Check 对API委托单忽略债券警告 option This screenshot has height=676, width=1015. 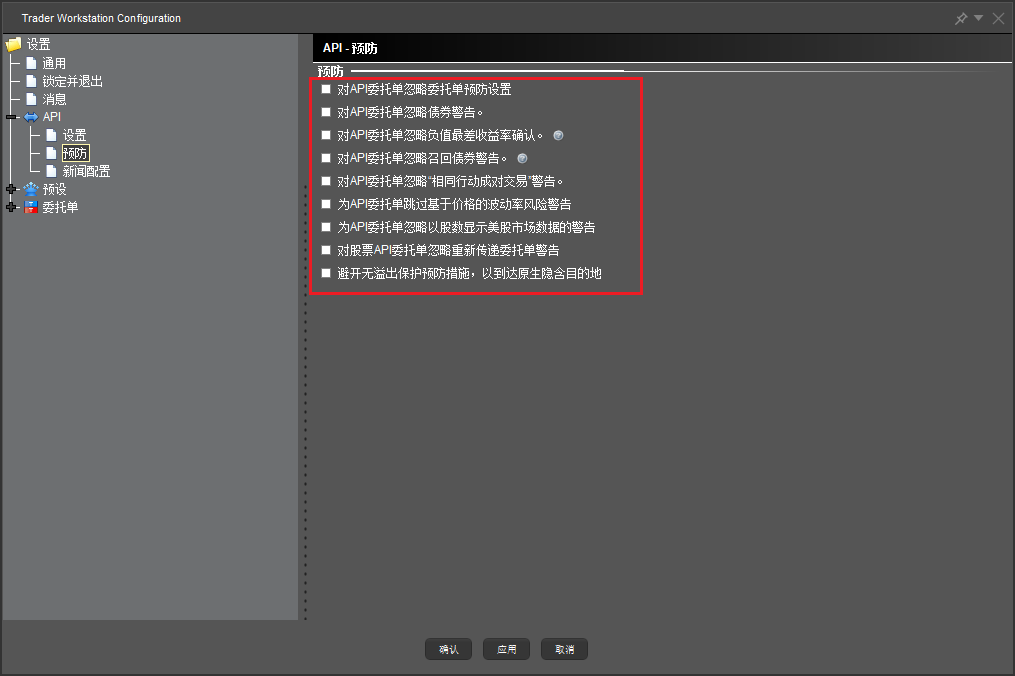pyautogui.click(x=326, y=112)
